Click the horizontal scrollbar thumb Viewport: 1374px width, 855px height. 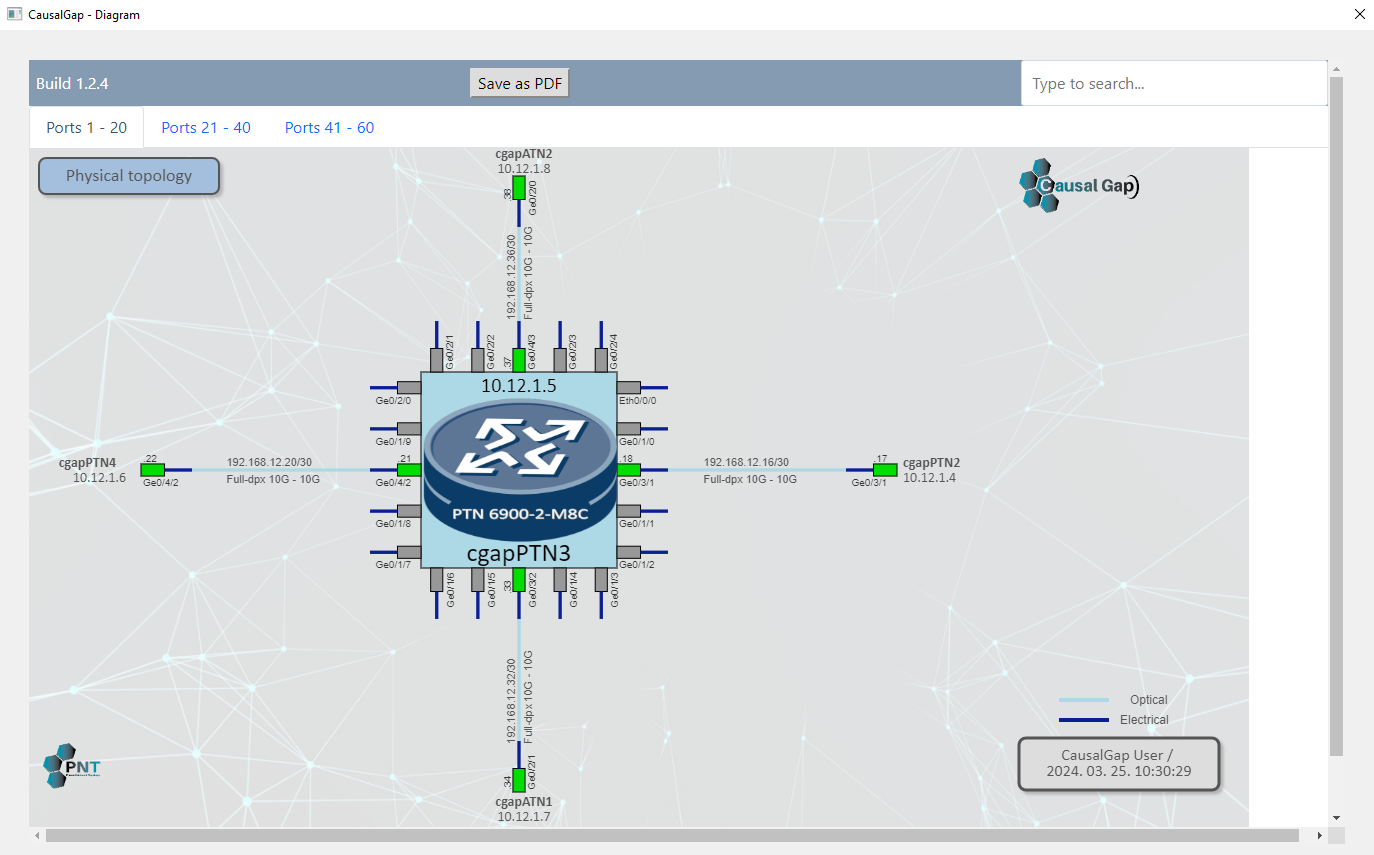pyautogui.click(x=672, y=835)
